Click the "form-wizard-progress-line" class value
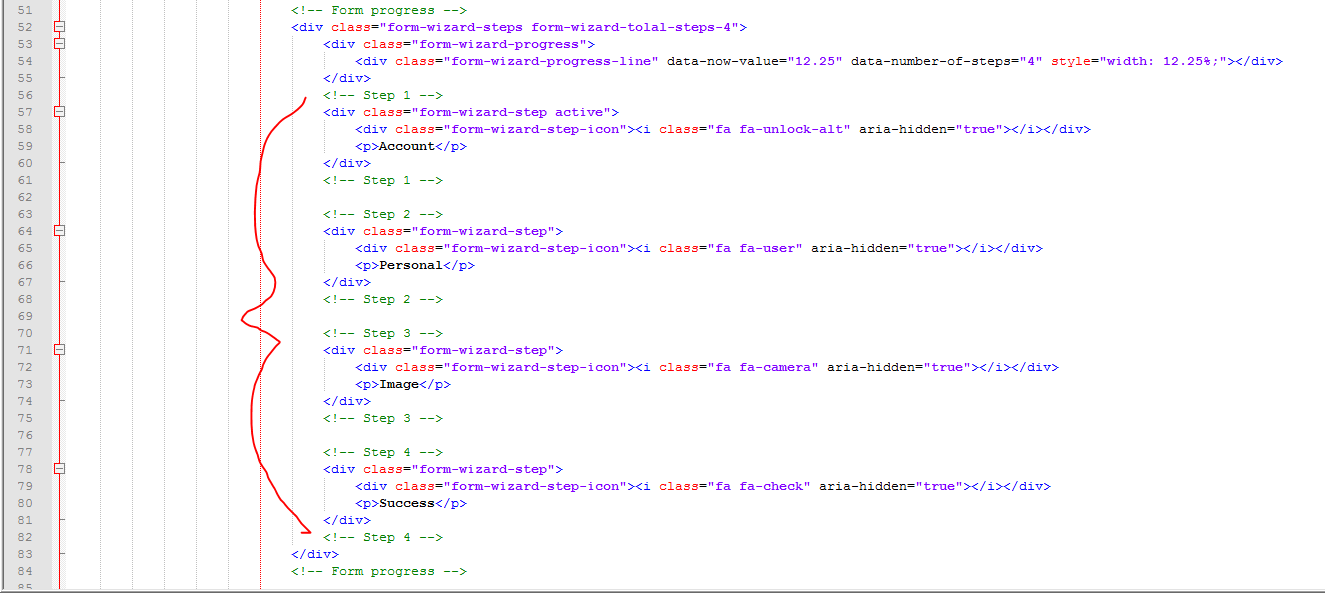The height and width of the screenshot is (593, 1325). [x=550, y=61]
